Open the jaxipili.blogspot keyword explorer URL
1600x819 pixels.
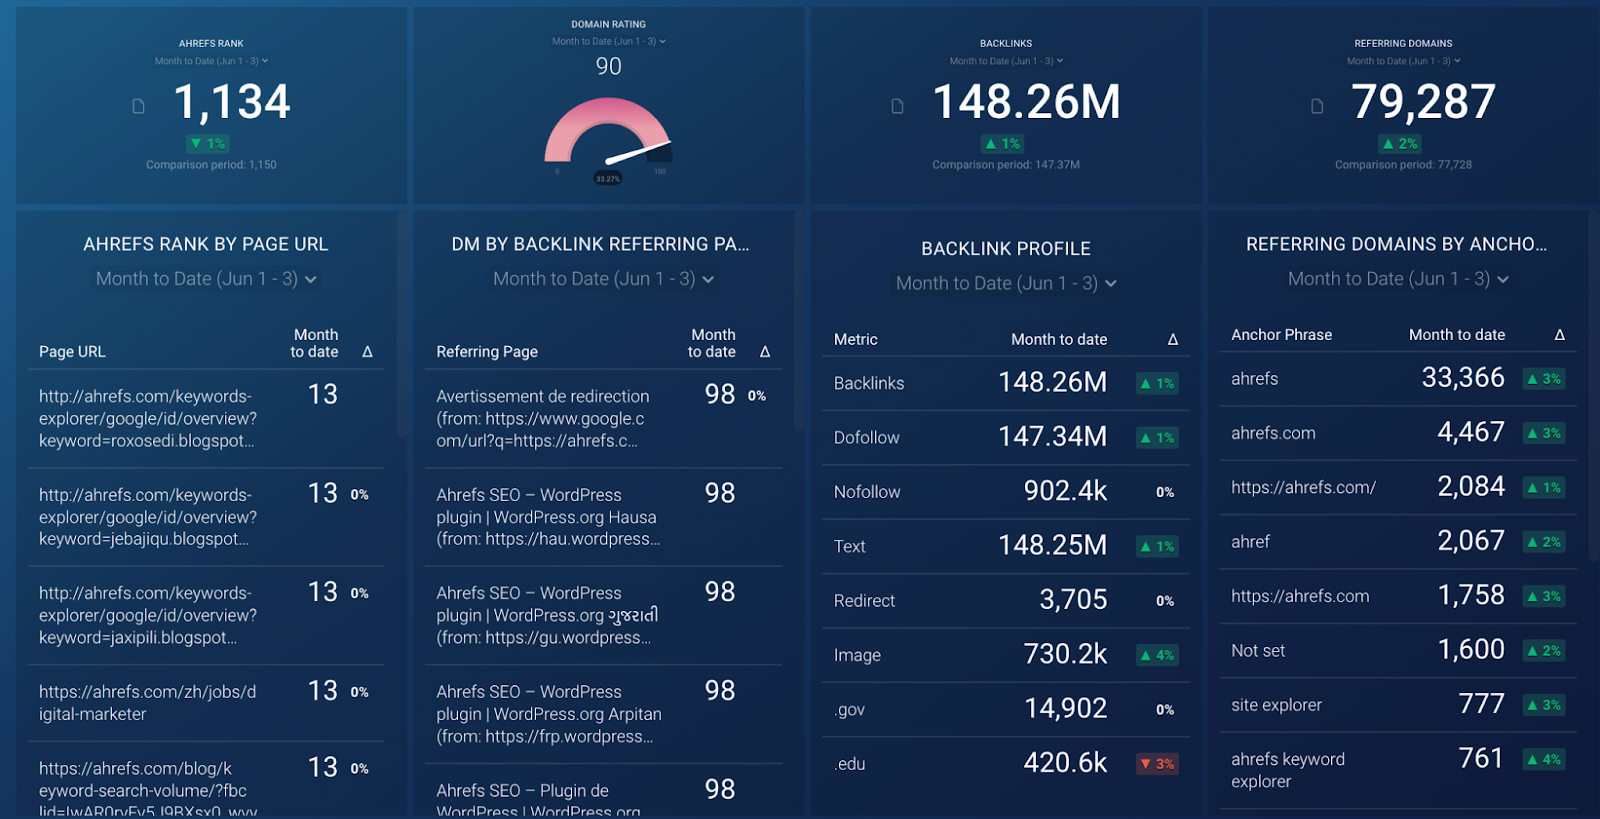[x=148, y=615]
